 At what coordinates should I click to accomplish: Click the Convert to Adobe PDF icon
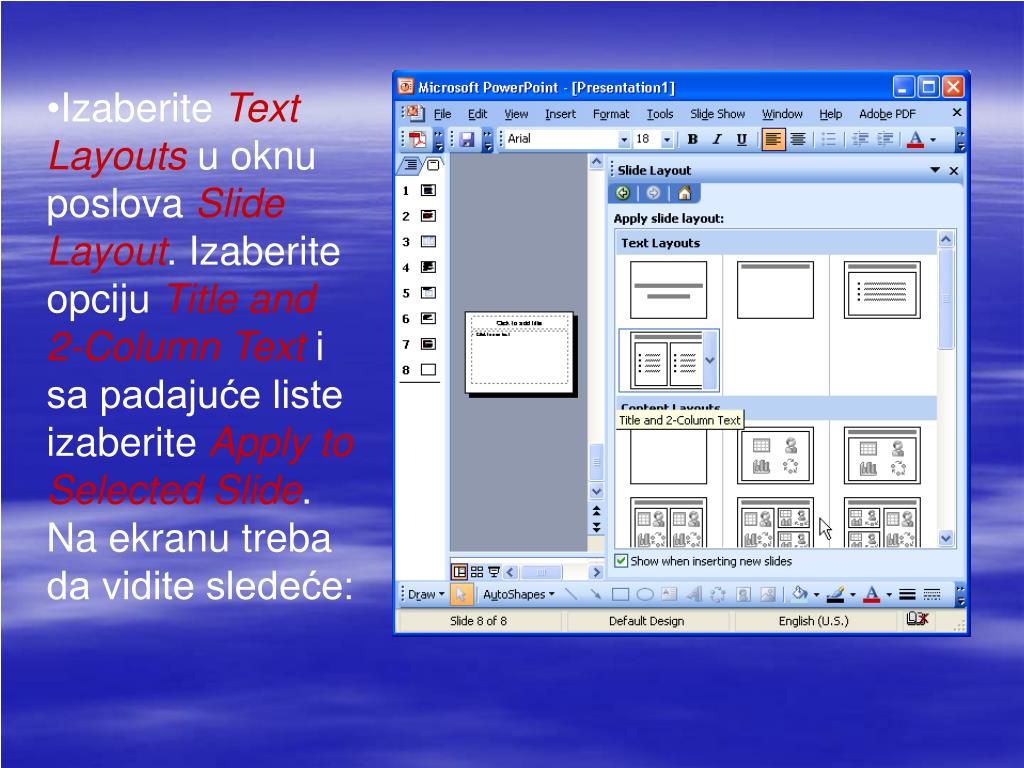[x=417, y=139]
